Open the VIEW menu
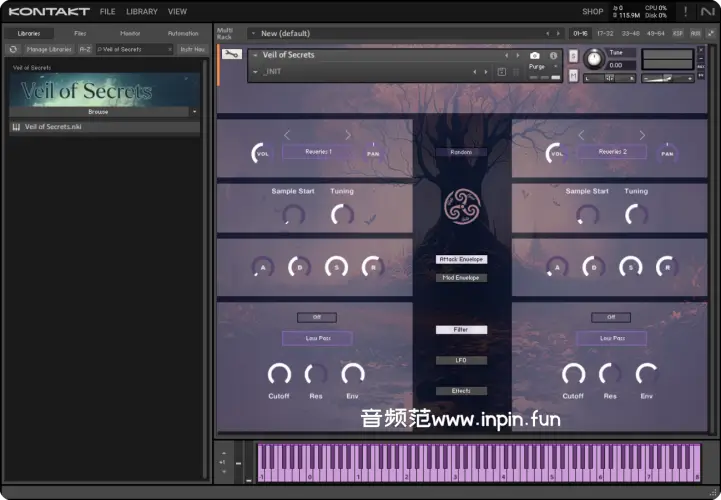 (177, 12)
